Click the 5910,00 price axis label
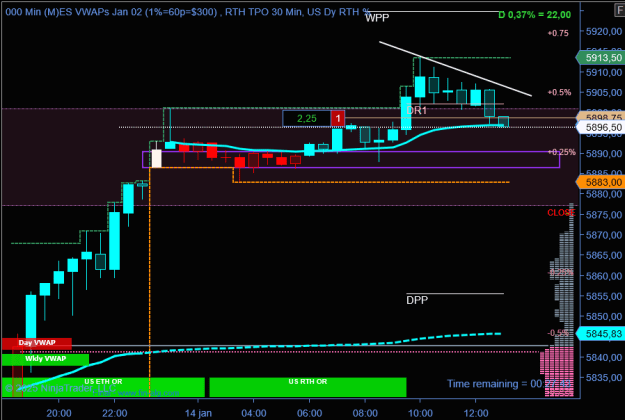The height and width of the screenshot is (420, 625). (x=604, y=73)
